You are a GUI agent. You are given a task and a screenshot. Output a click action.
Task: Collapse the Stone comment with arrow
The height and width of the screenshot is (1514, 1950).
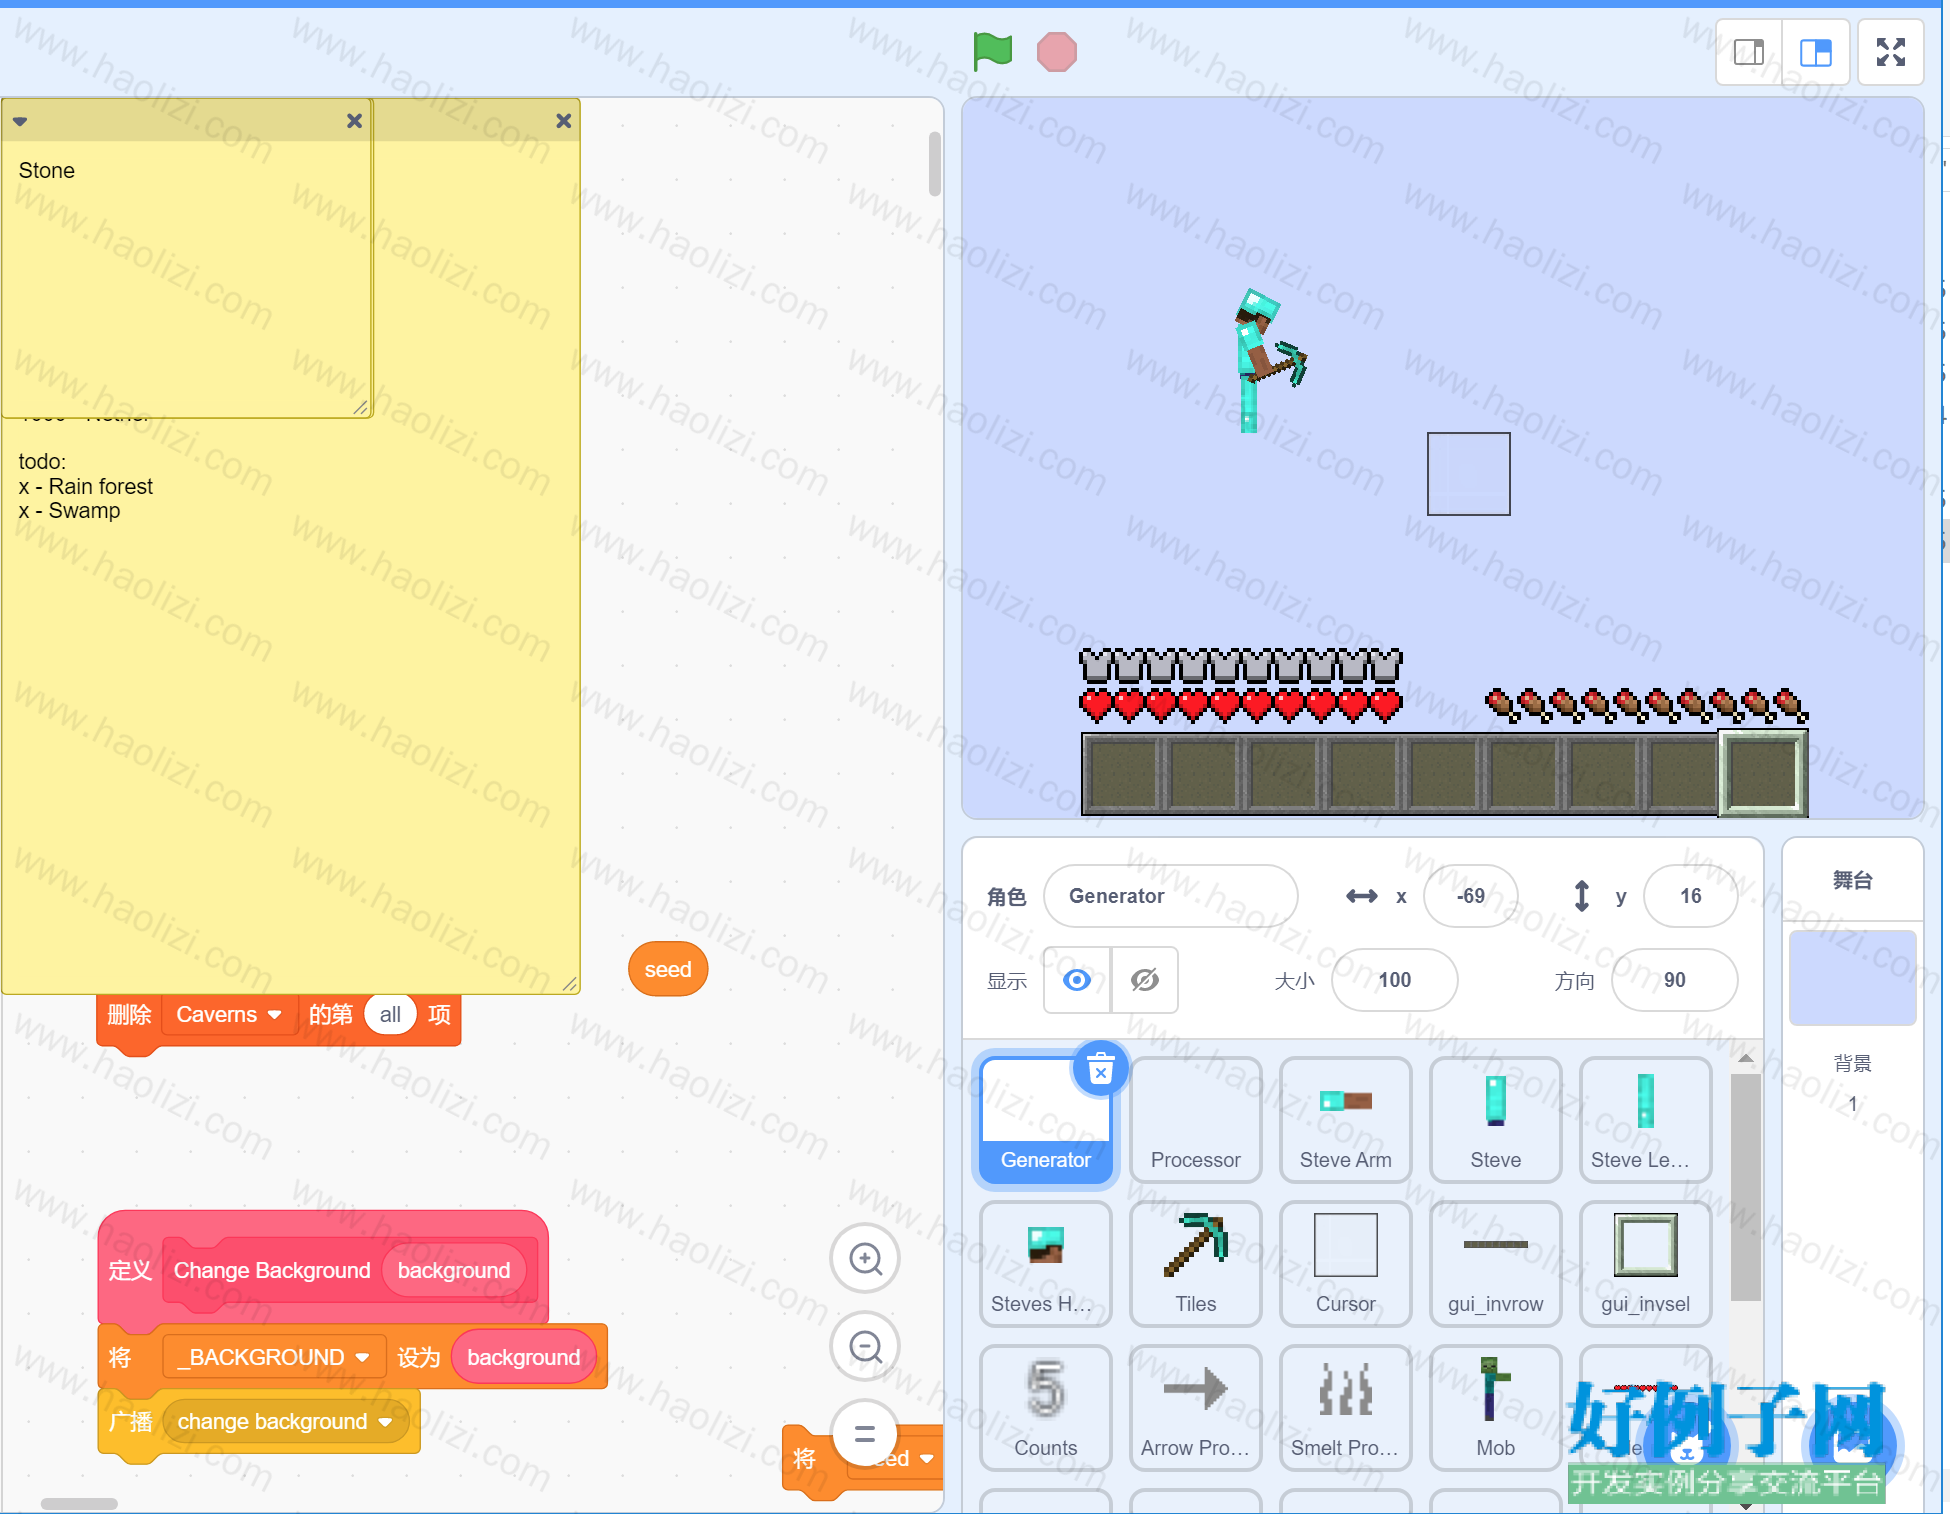click(20, 122)
